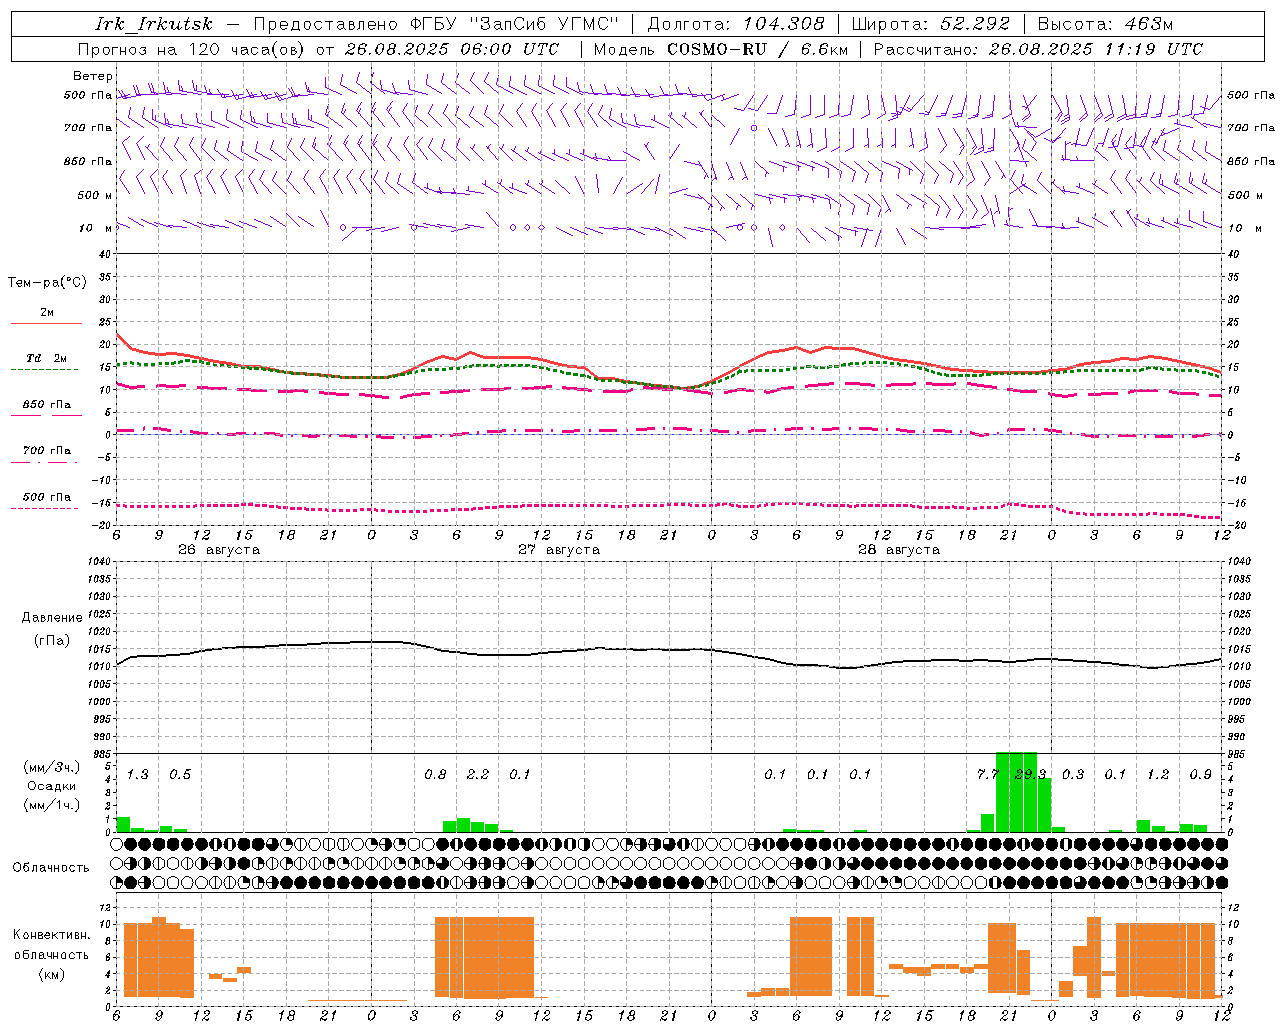Click the provider text "ЗапСиб УГМС"
The height and width of the screenshot is (1024, 1280).
coord(544,24)
